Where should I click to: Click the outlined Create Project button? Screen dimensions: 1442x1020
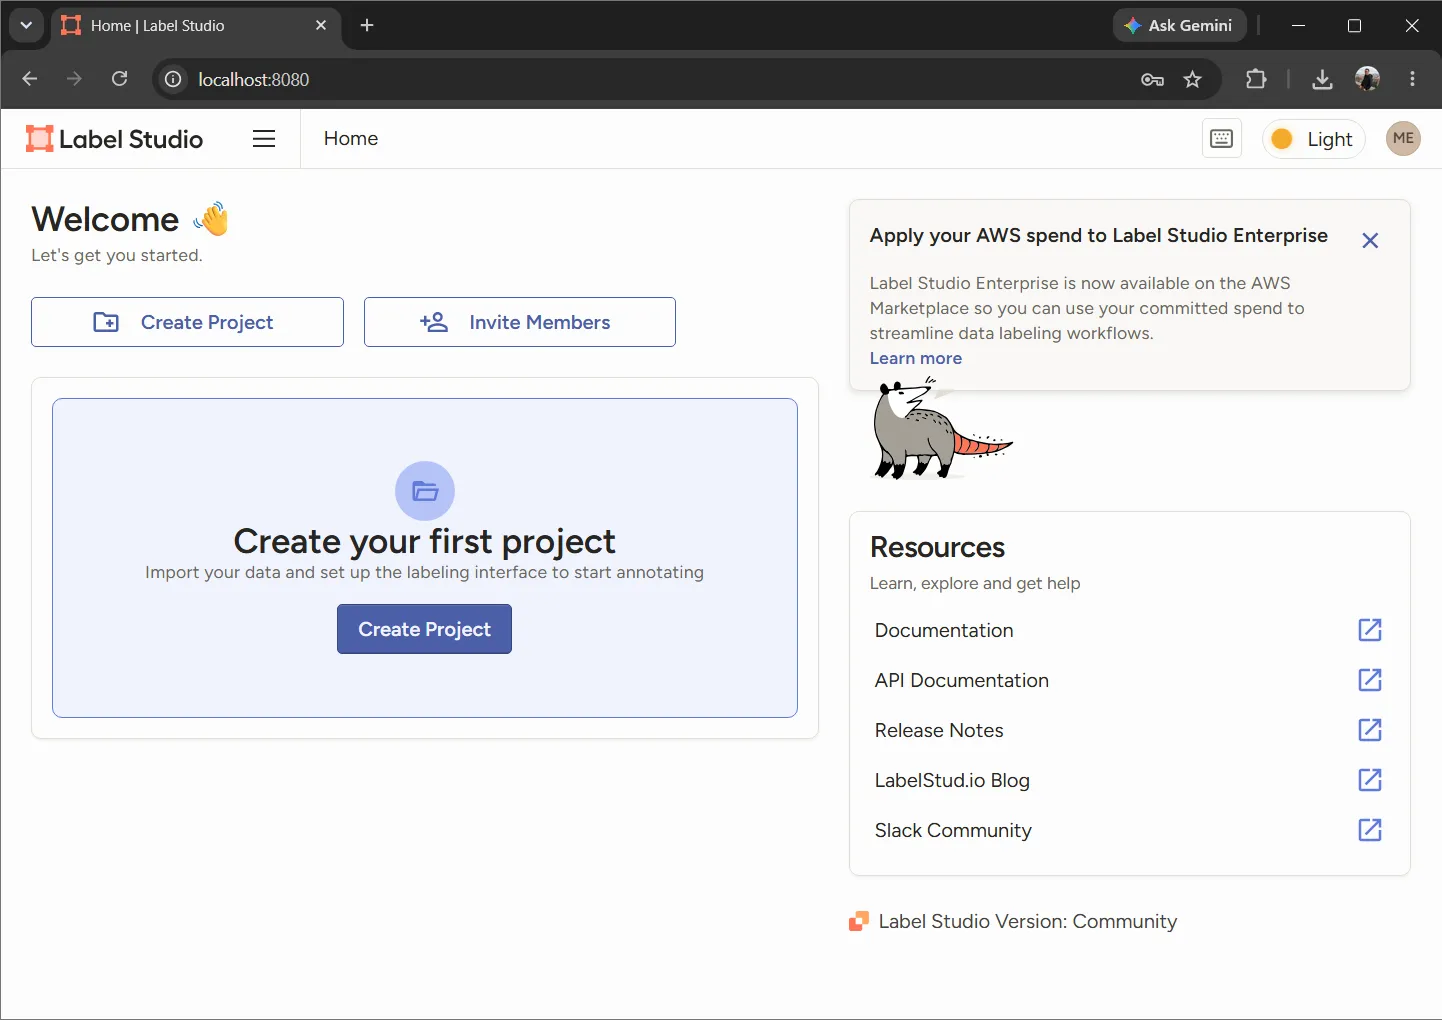pos(187,322)
